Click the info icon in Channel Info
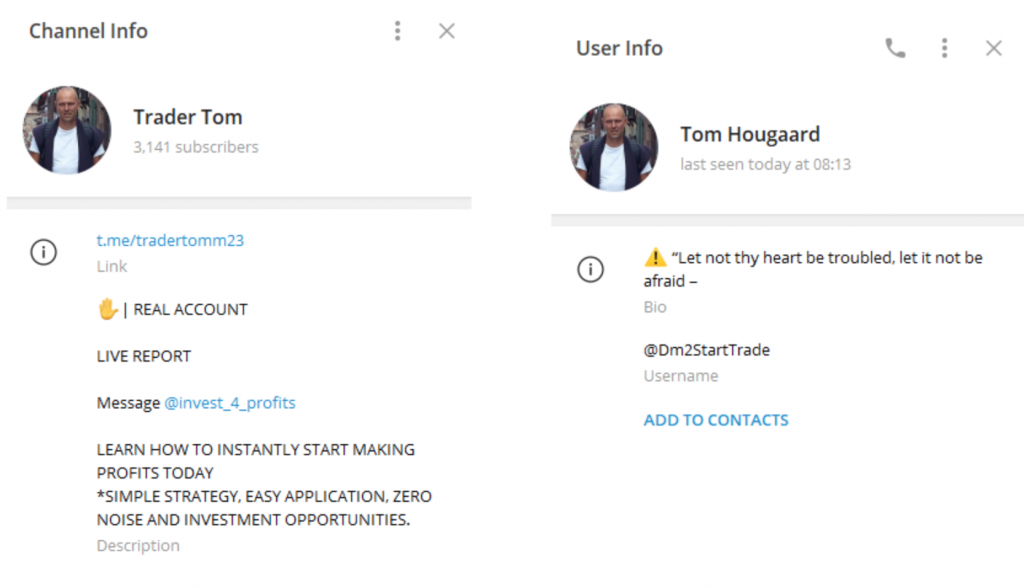Viewport: 1024px width, 588px height. (x=43, y=253)
